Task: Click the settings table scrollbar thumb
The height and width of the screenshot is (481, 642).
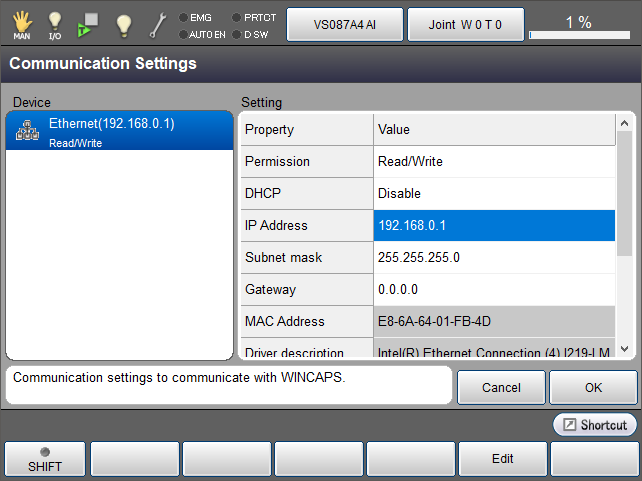Action: (x=624, y=193)
